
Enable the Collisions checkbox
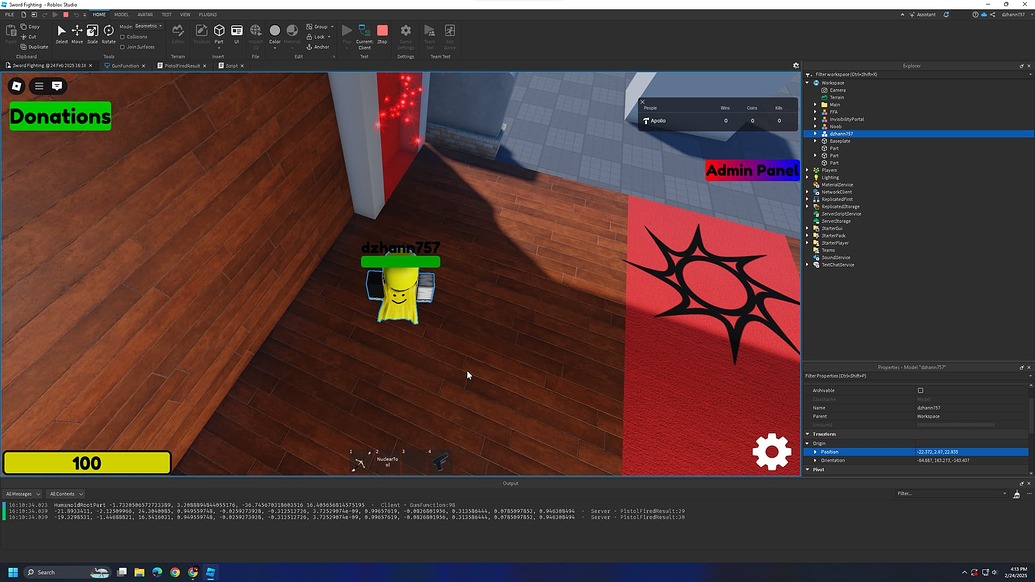(123, 36)
